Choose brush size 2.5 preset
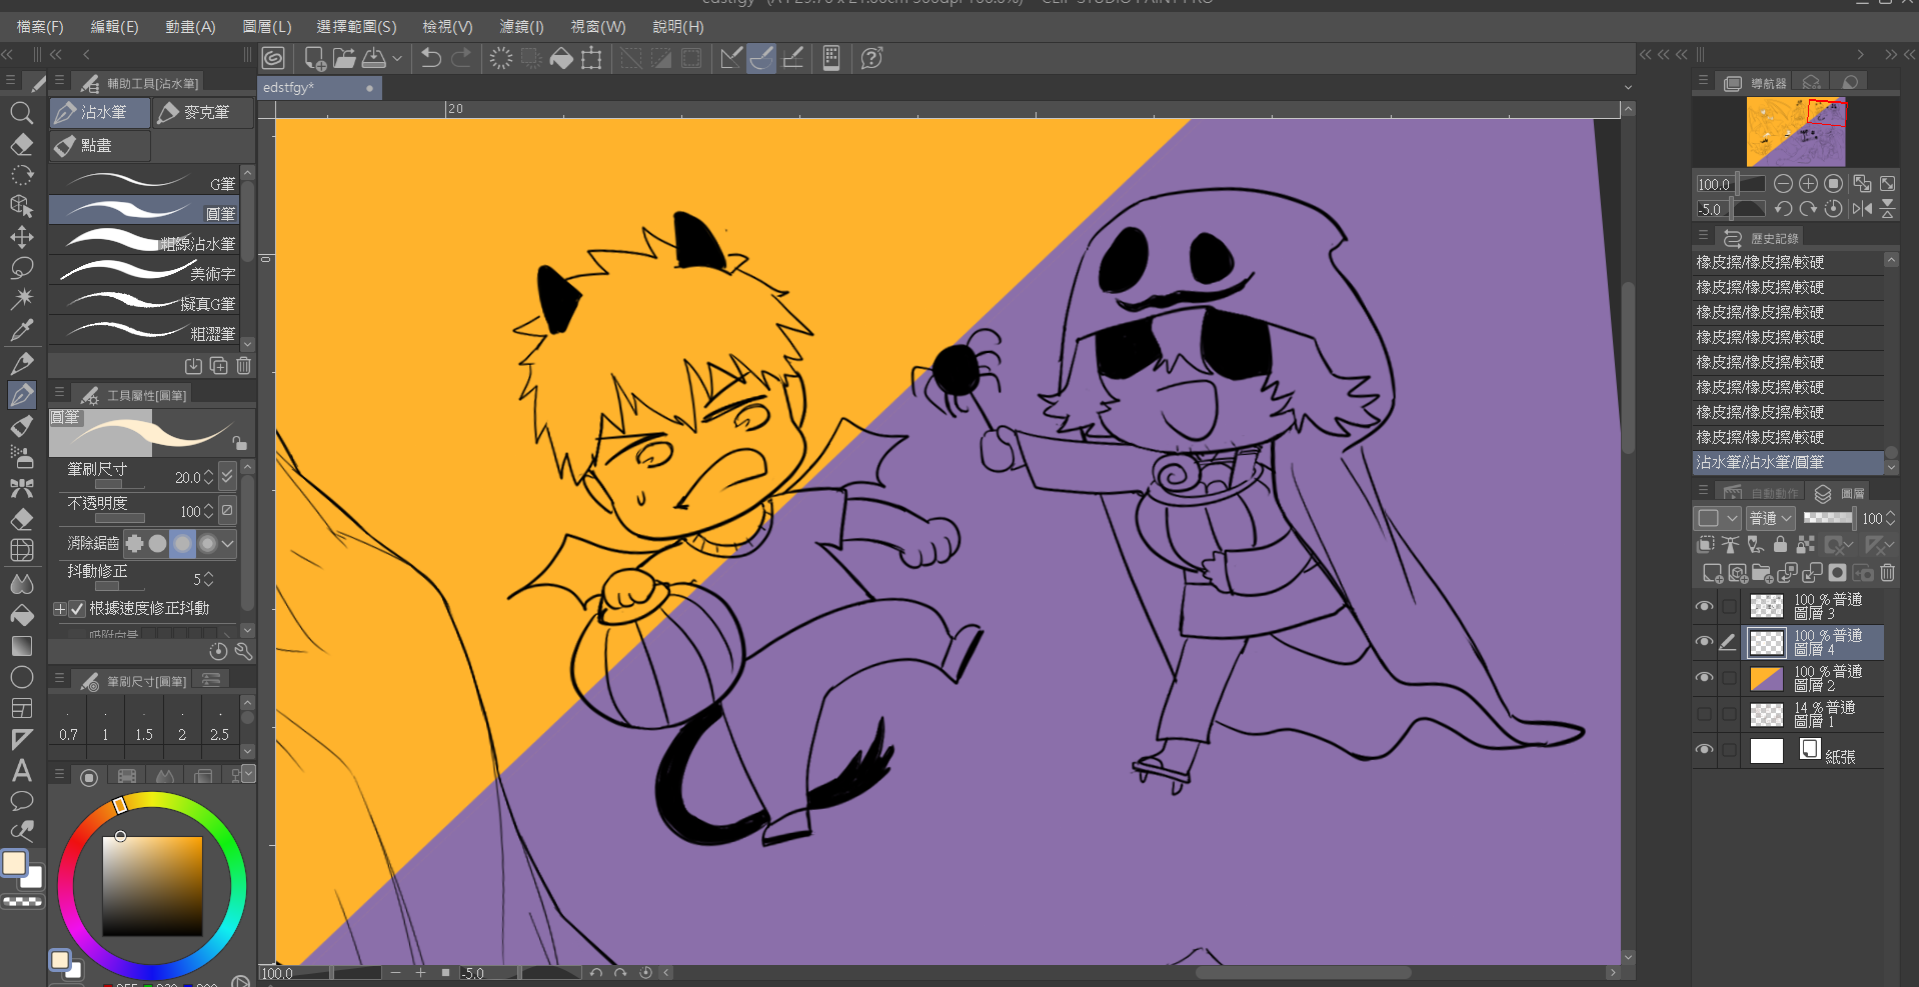 pyautogui.click(x=220, y=722)
